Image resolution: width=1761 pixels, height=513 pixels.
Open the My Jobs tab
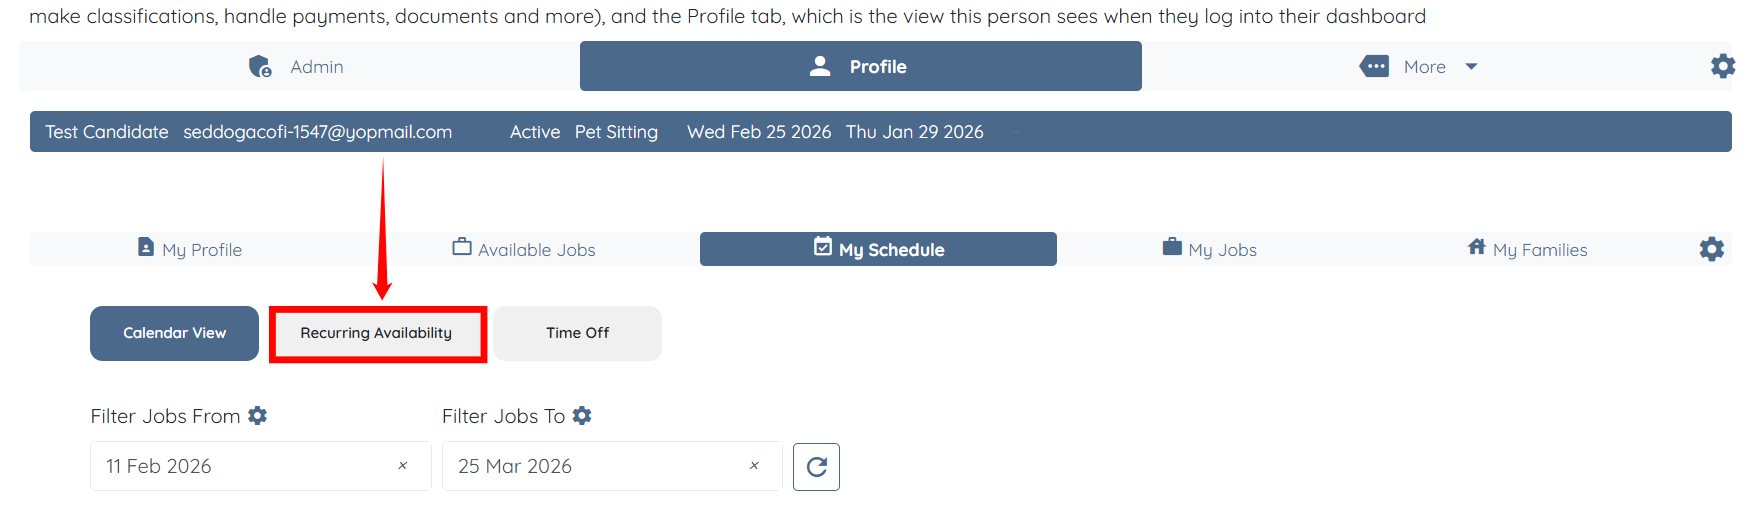coord(1210,249)
